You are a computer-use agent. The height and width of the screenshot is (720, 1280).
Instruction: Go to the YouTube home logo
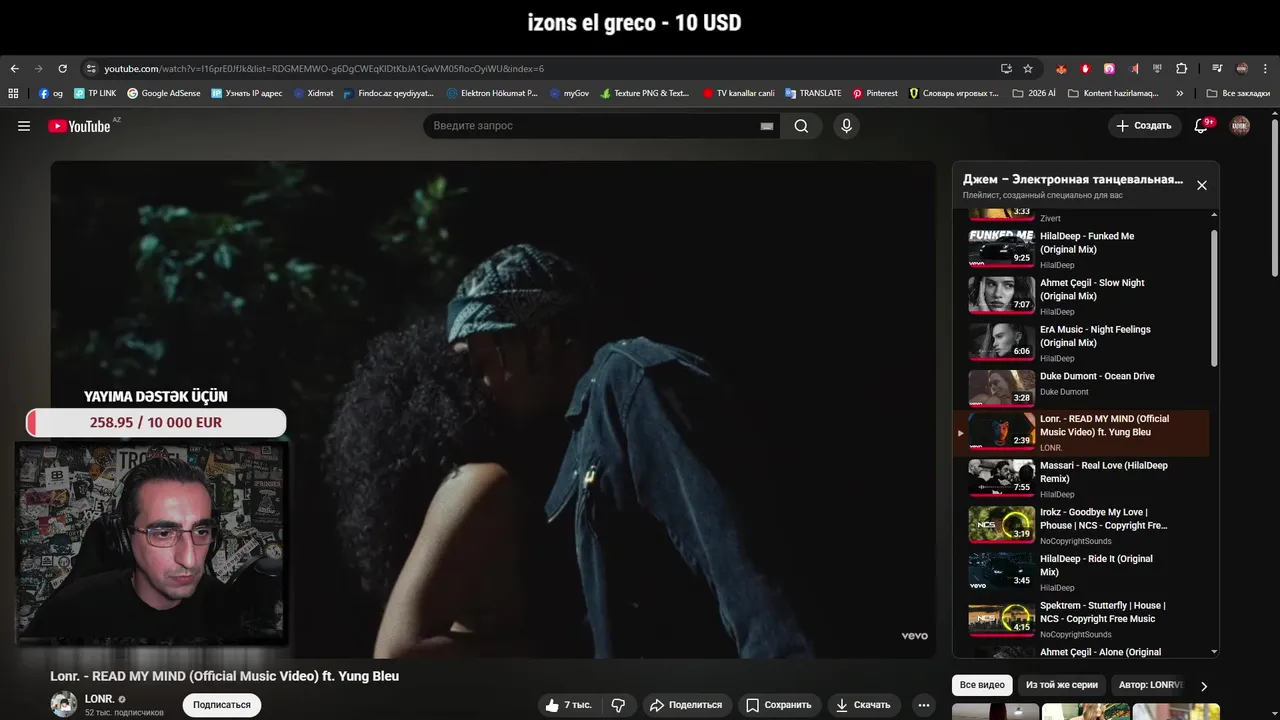point(79,126)
